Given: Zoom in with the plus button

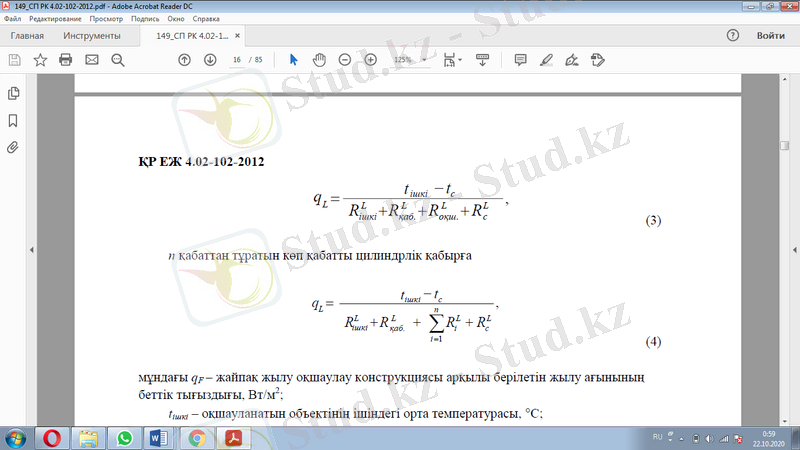Looking at the screenshot, I should click(x=371, y=60).
